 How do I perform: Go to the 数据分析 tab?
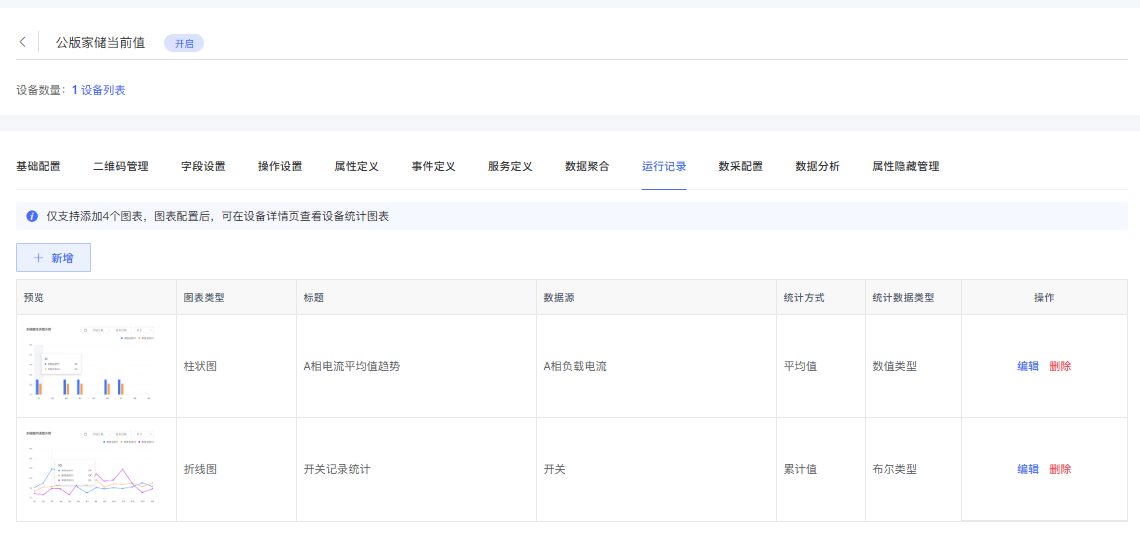pyautogui.click(x=817, y=166)
